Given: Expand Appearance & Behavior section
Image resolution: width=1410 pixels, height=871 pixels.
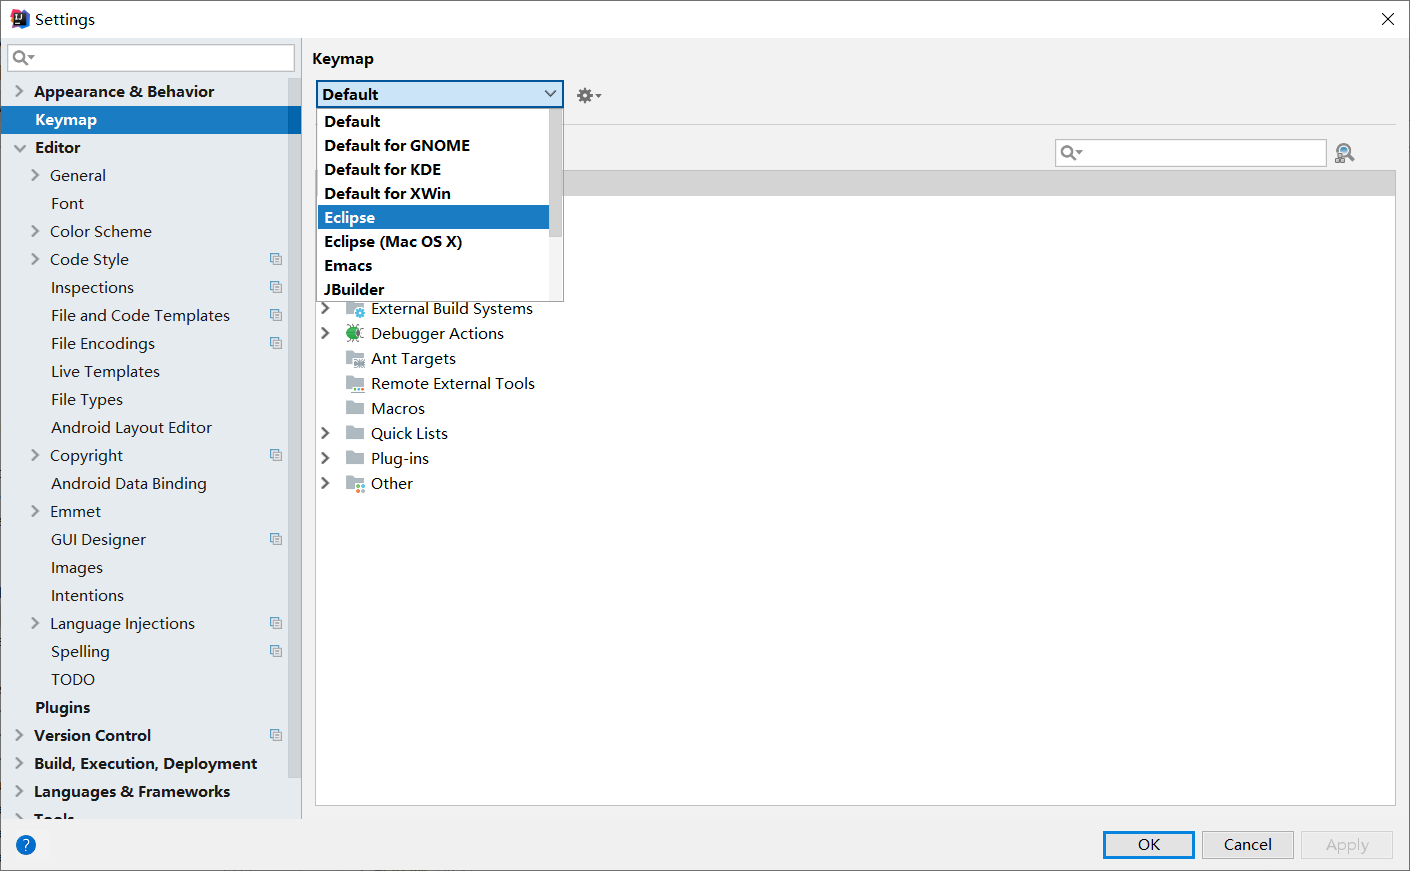Looking at the screenshot, I should pyautogui.click(x=19, y=91).
